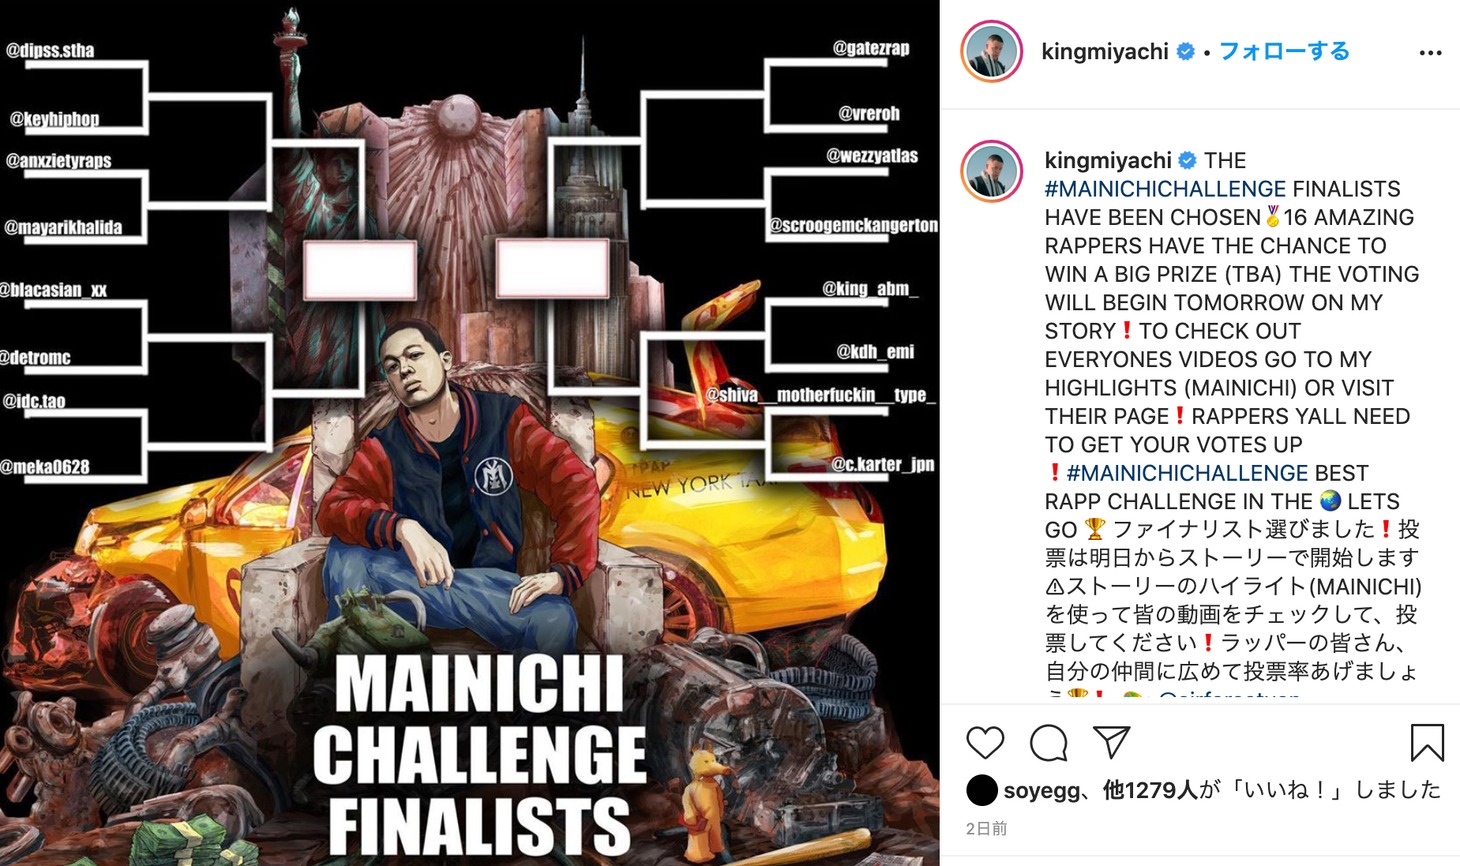
Task: Share post via paper plane icon
Action: coord(1111,742)
